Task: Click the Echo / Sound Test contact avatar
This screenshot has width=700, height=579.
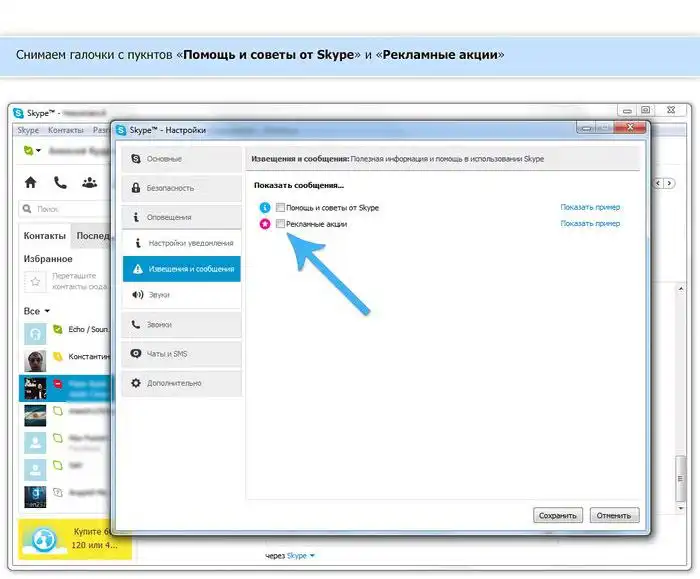Action: 35,331
